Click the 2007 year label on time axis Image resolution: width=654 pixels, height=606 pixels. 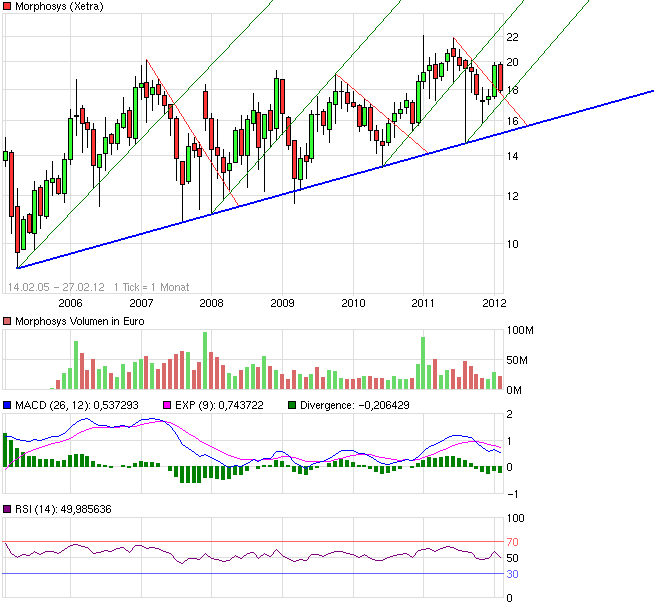[x=141, y=303]
